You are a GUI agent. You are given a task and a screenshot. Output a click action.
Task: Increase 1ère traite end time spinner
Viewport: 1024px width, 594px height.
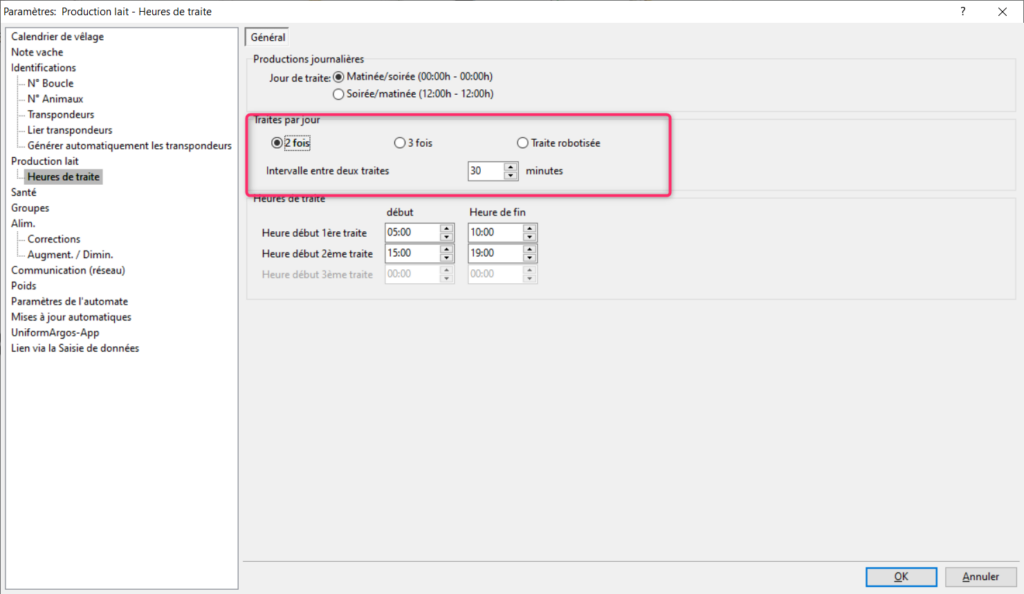(x=530, y=228)
